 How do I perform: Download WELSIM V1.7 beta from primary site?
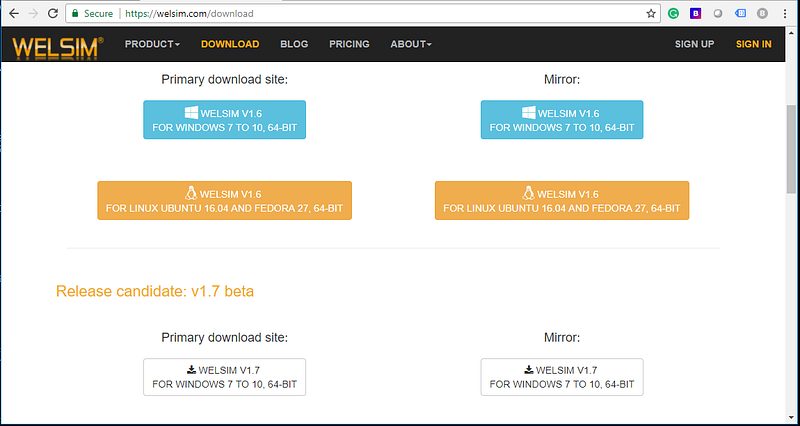[x=224, y=377]
